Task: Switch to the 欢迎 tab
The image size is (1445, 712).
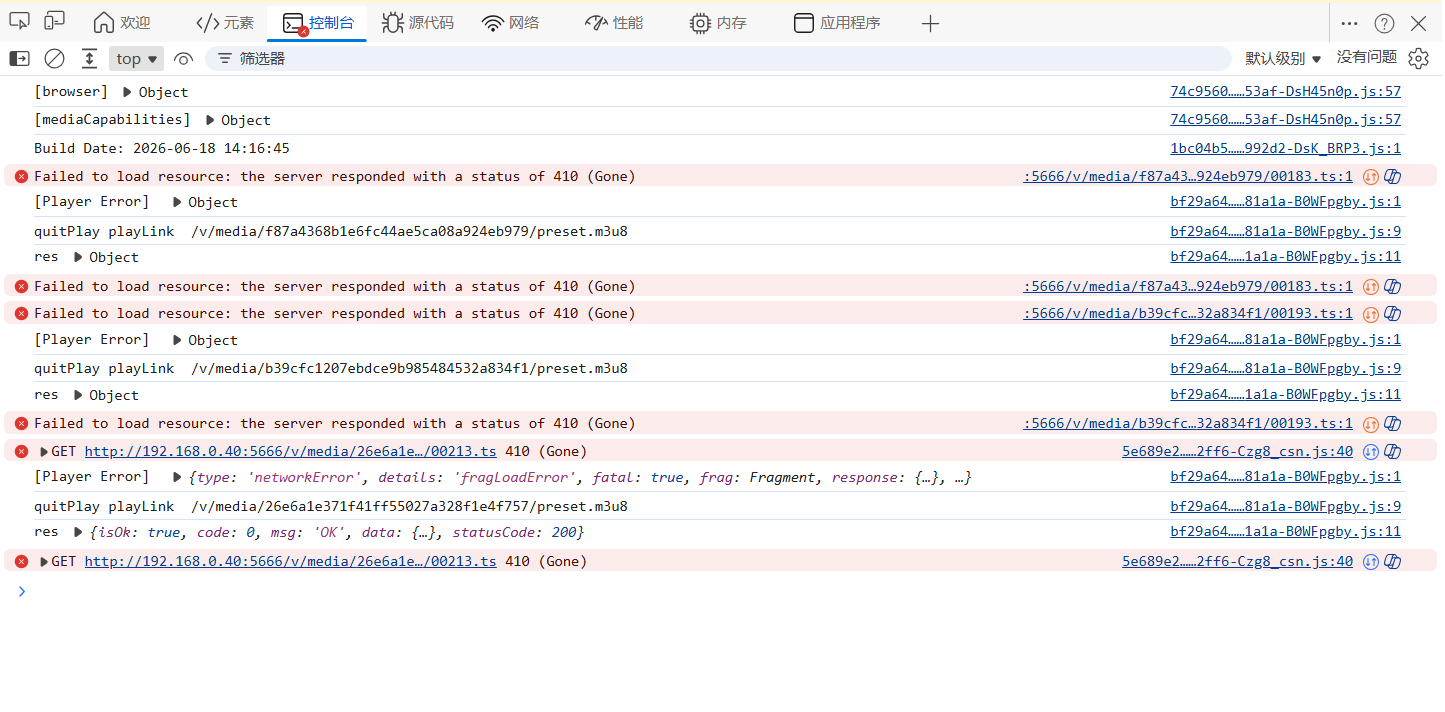Action: tap(122, 23)
